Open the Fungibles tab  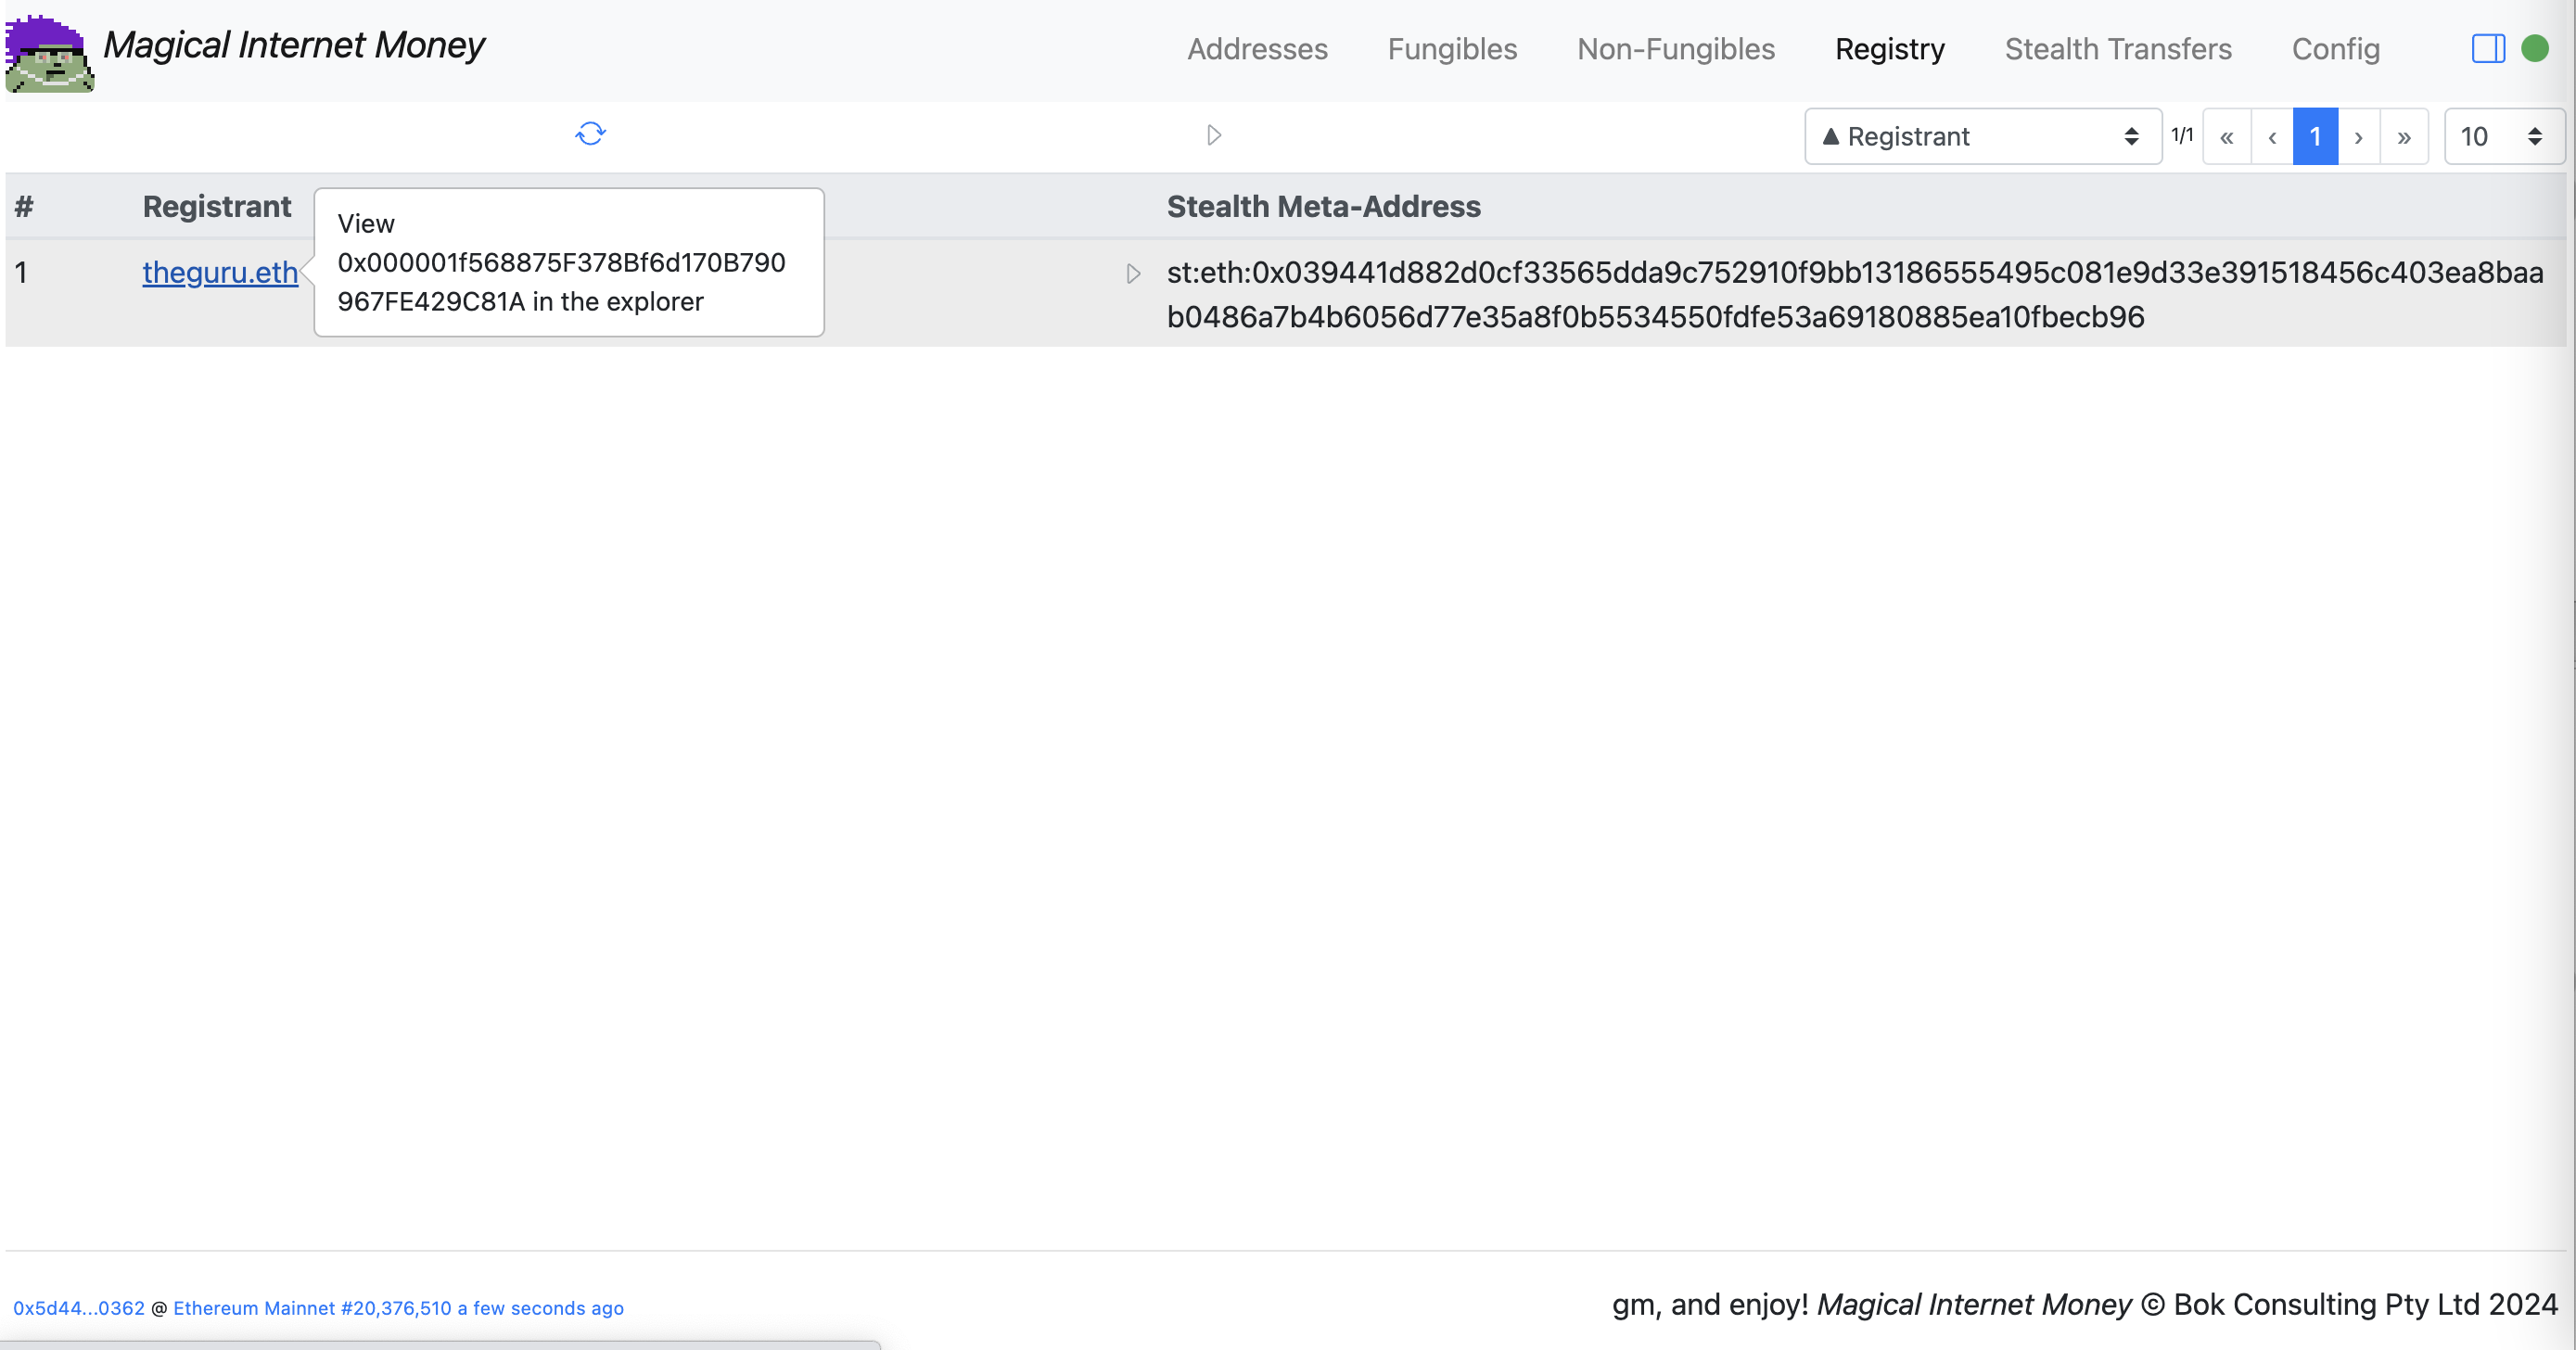point(1451,49)
